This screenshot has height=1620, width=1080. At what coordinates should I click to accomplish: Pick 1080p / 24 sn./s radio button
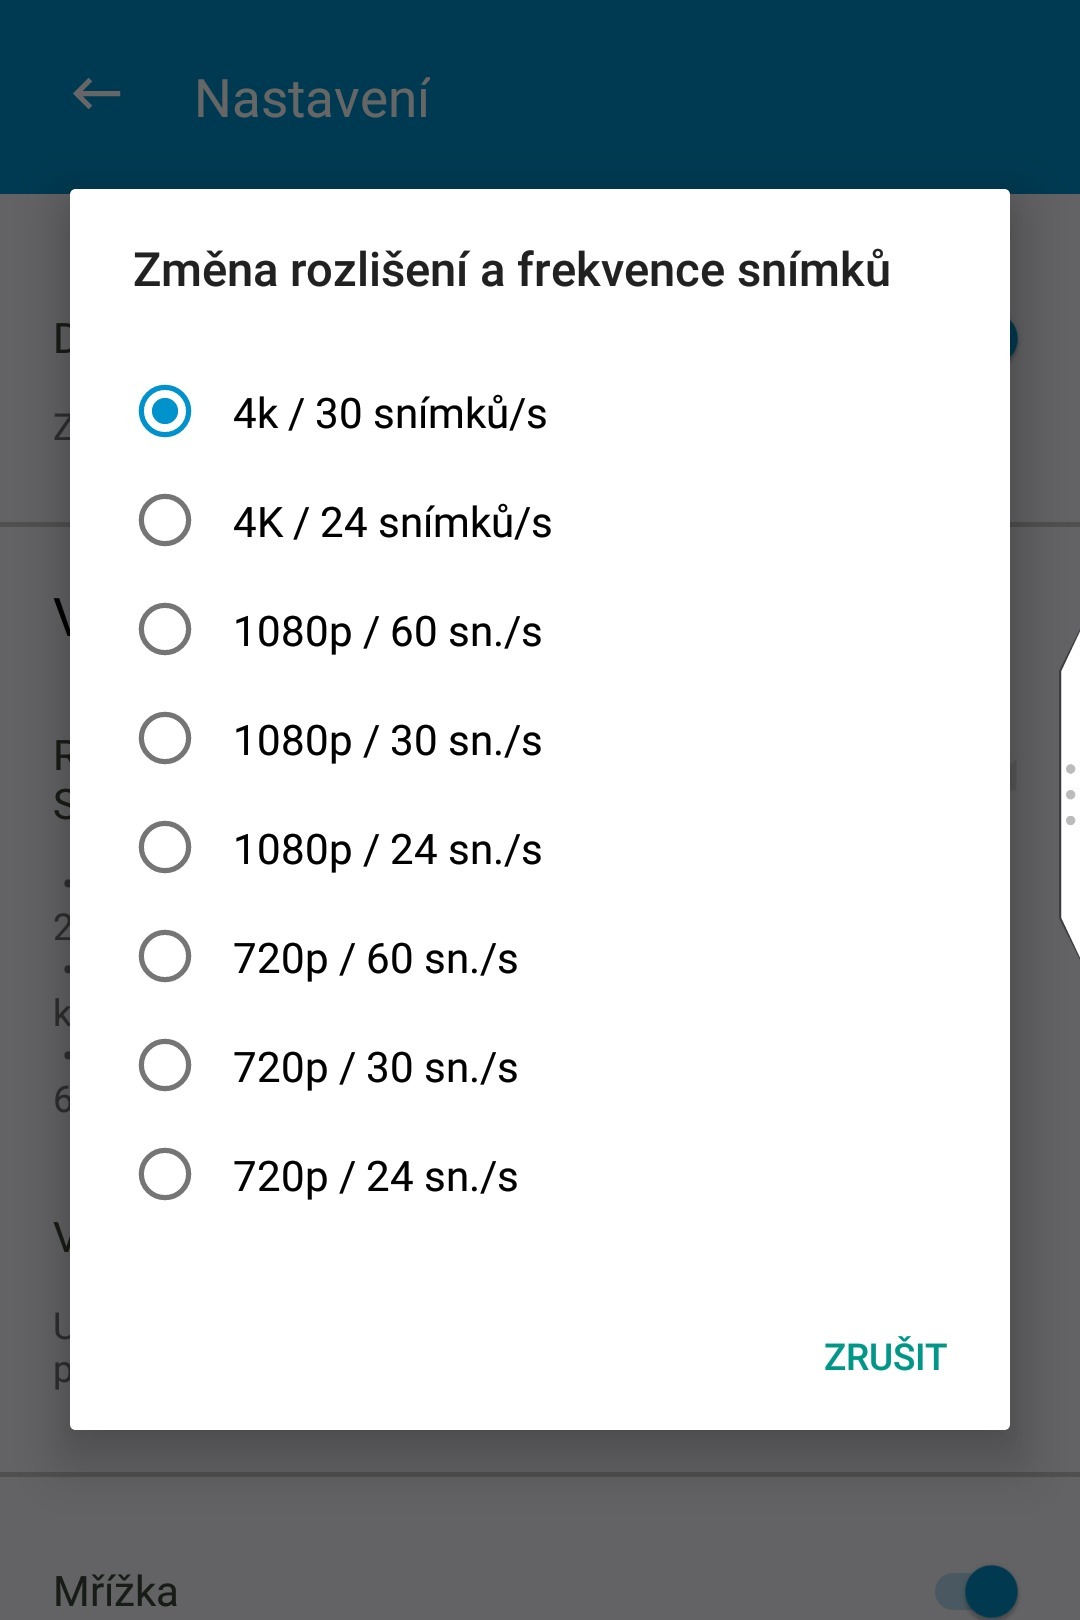pyautogui.click(x=165, y=847)
